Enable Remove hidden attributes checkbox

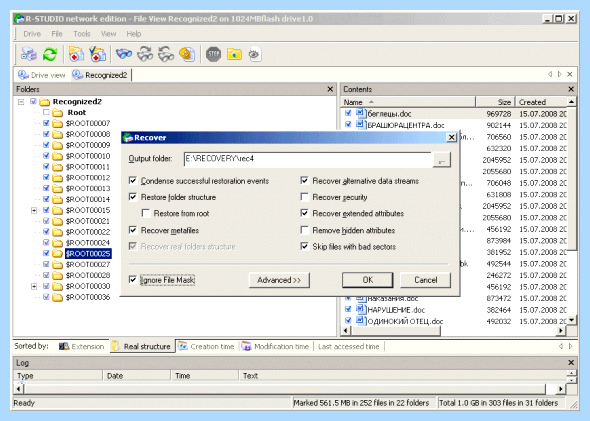tap(304, 230)
